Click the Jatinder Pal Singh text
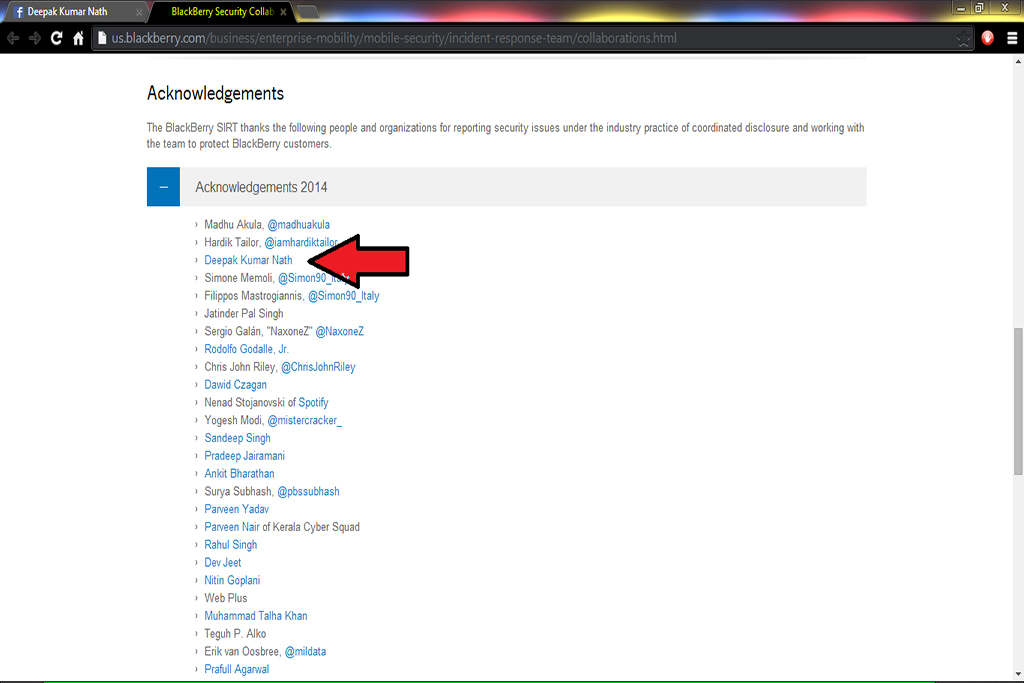This screenshot has height=683, width=1024. (x=244, y=313)
